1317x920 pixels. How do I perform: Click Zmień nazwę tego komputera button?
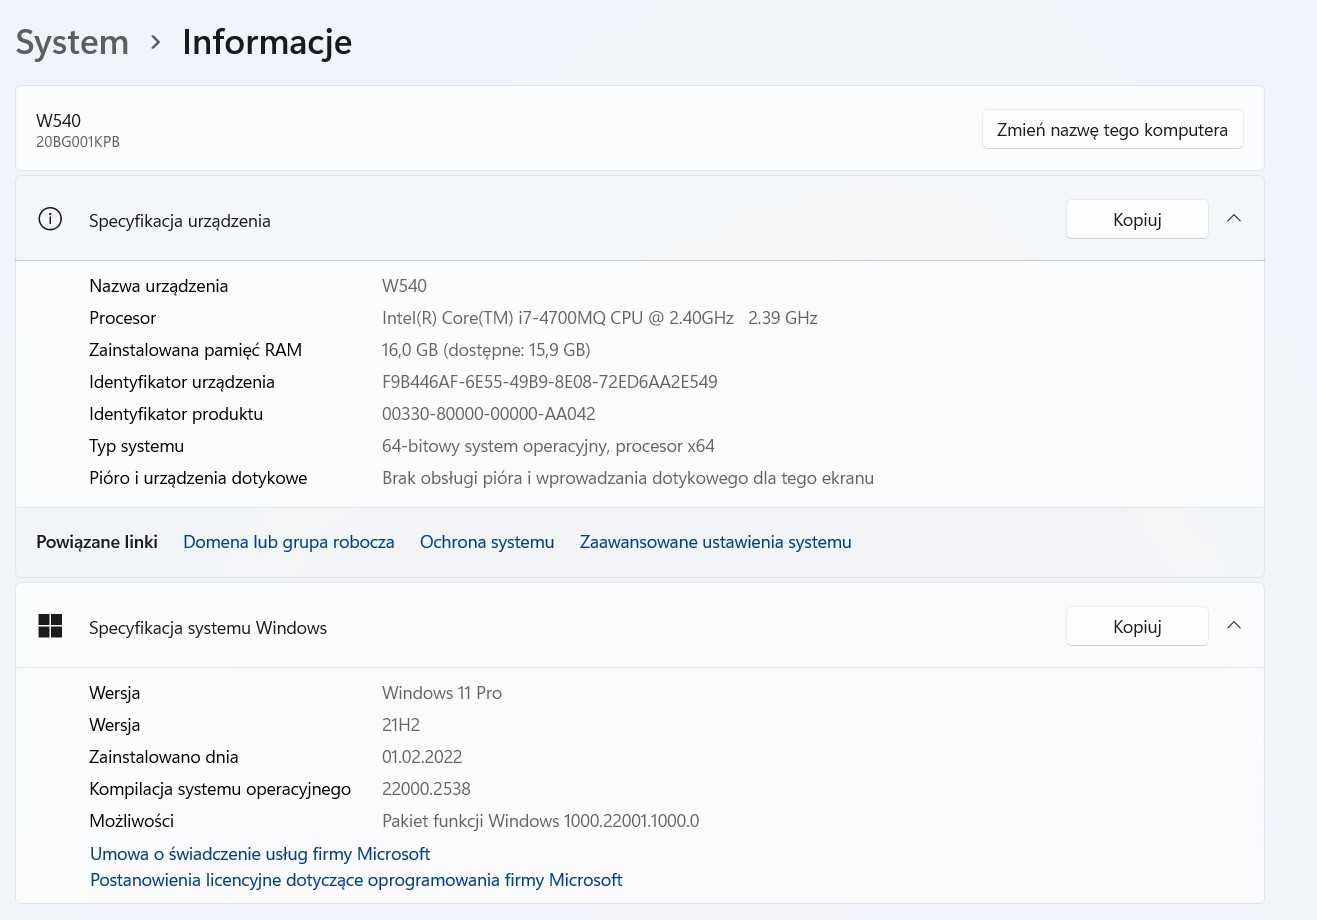[1112, 130]
